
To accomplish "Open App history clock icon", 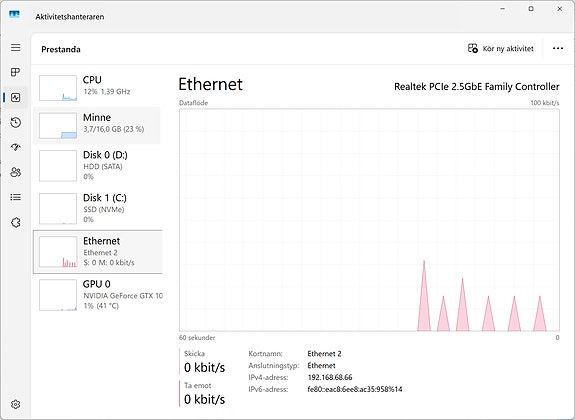I will [x=15, y=122].
